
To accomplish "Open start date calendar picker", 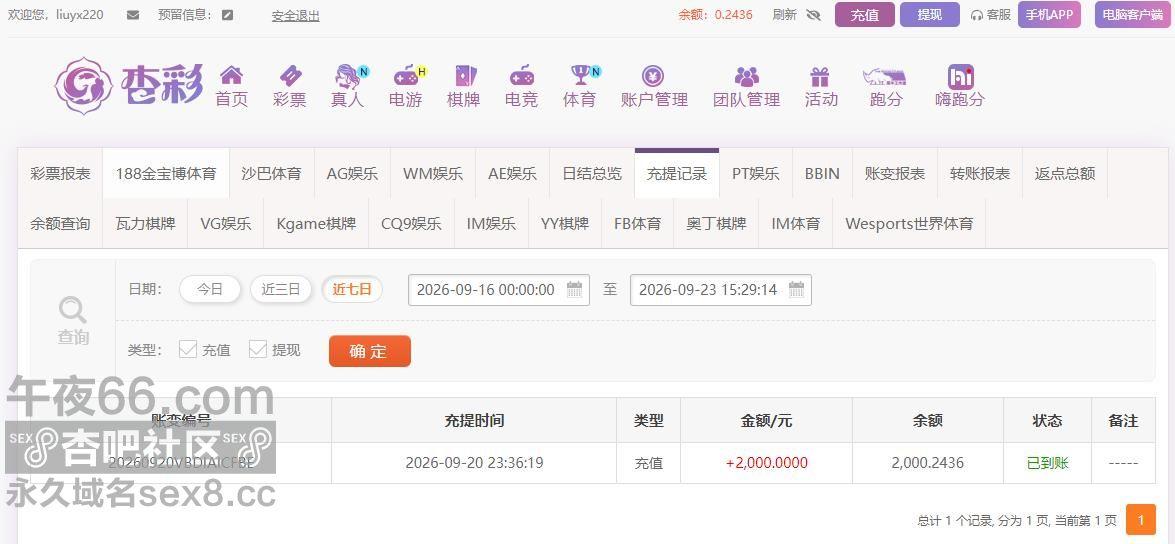I will [x=574, y=289].
